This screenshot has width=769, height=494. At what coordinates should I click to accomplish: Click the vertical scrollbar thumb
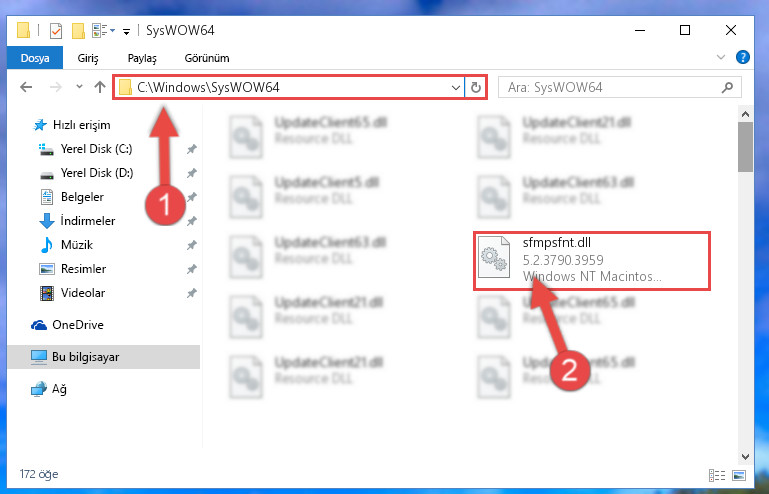[x=745, y=147]
